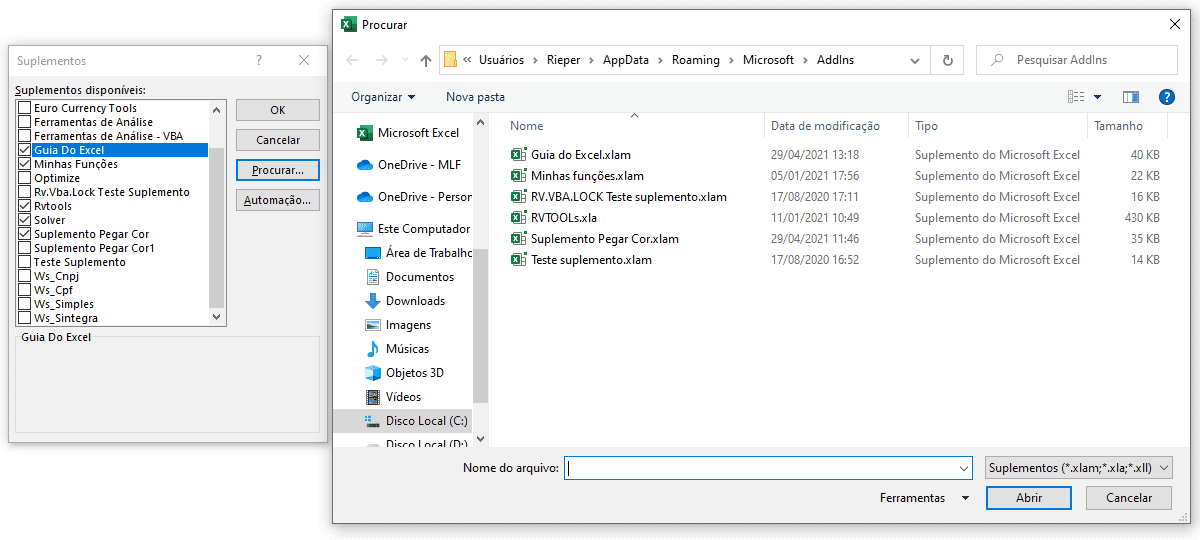Click the file icon of RVTOOLs.xla
Viewport: 1200px width, 540px height.
518,218
